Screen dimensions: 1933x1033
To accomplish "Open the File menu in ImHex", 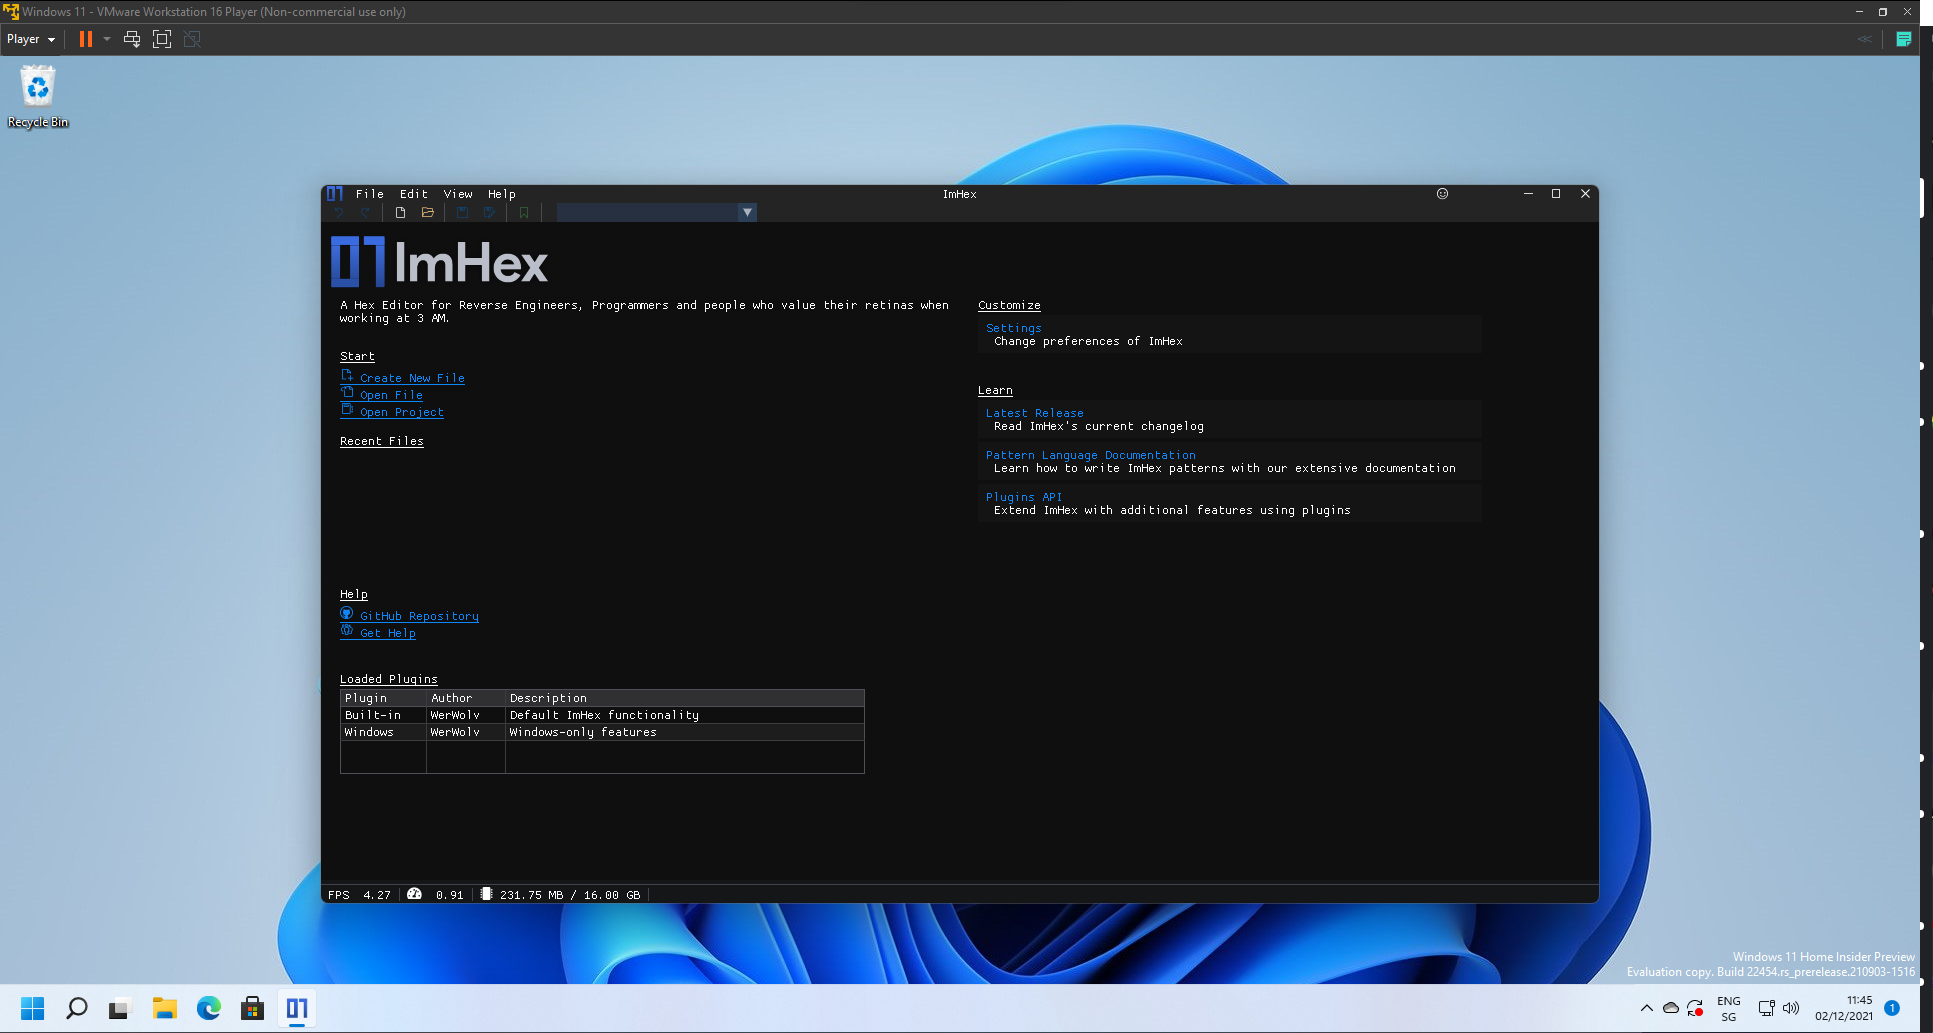I will 369,194.
